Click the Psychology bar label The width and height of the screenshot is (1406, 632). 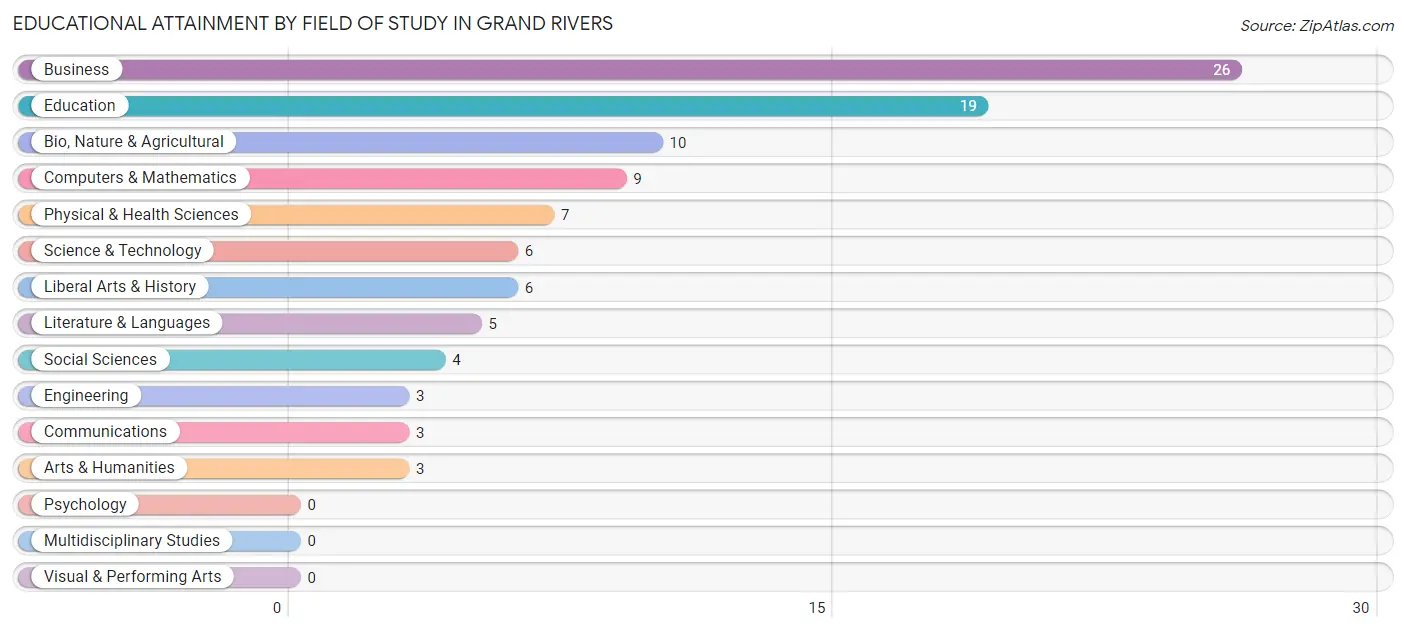pos(85,505)
